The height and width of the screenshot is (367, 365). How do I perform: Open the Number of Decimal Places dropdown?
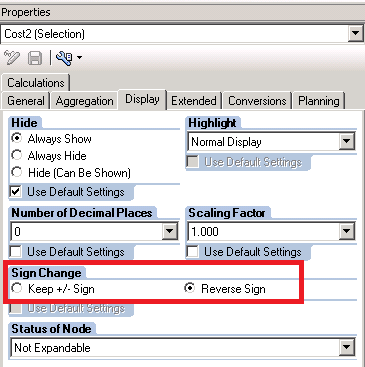pyautogui.click(x=170, y=231)
